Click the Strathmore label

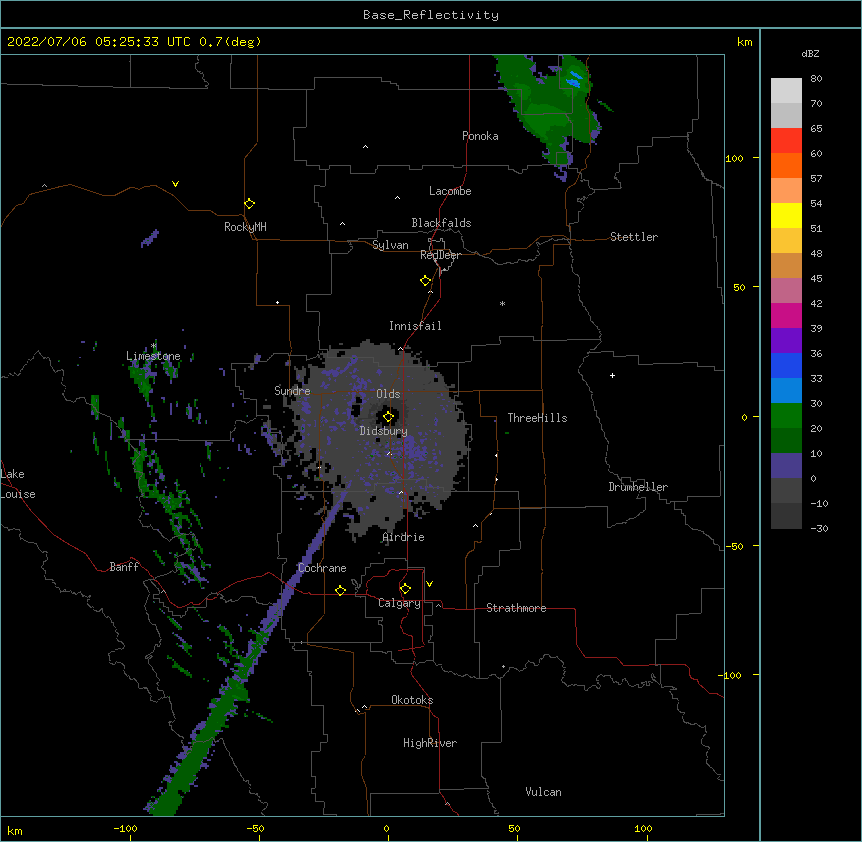point(516,608)
